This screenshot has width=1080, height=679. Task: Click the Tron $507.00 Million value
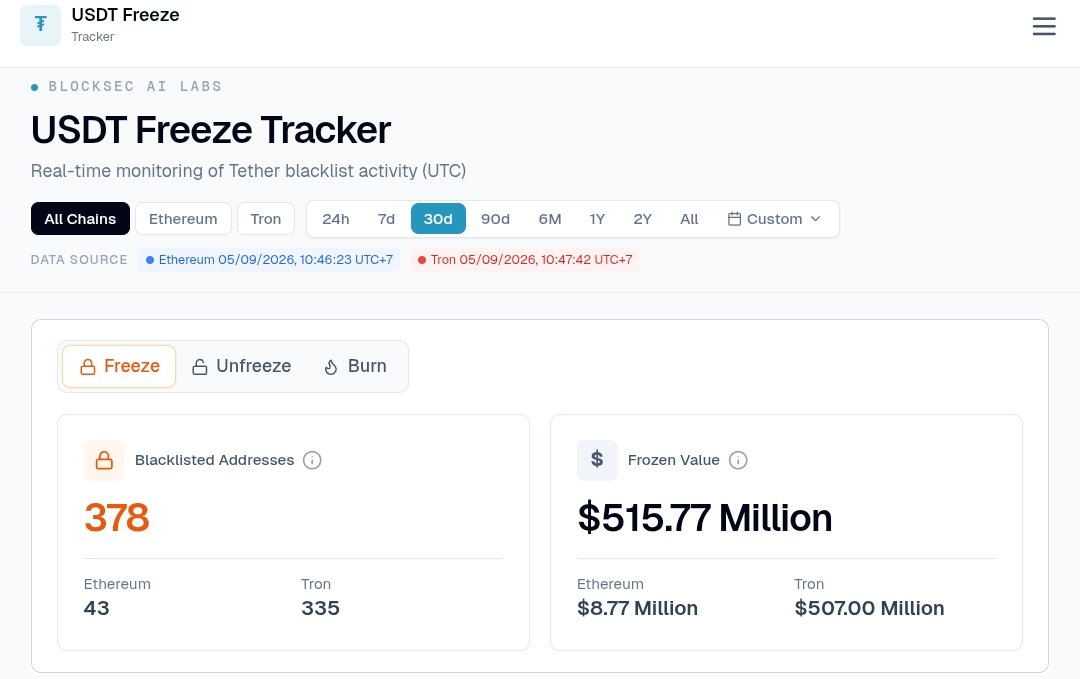[869, 608]
